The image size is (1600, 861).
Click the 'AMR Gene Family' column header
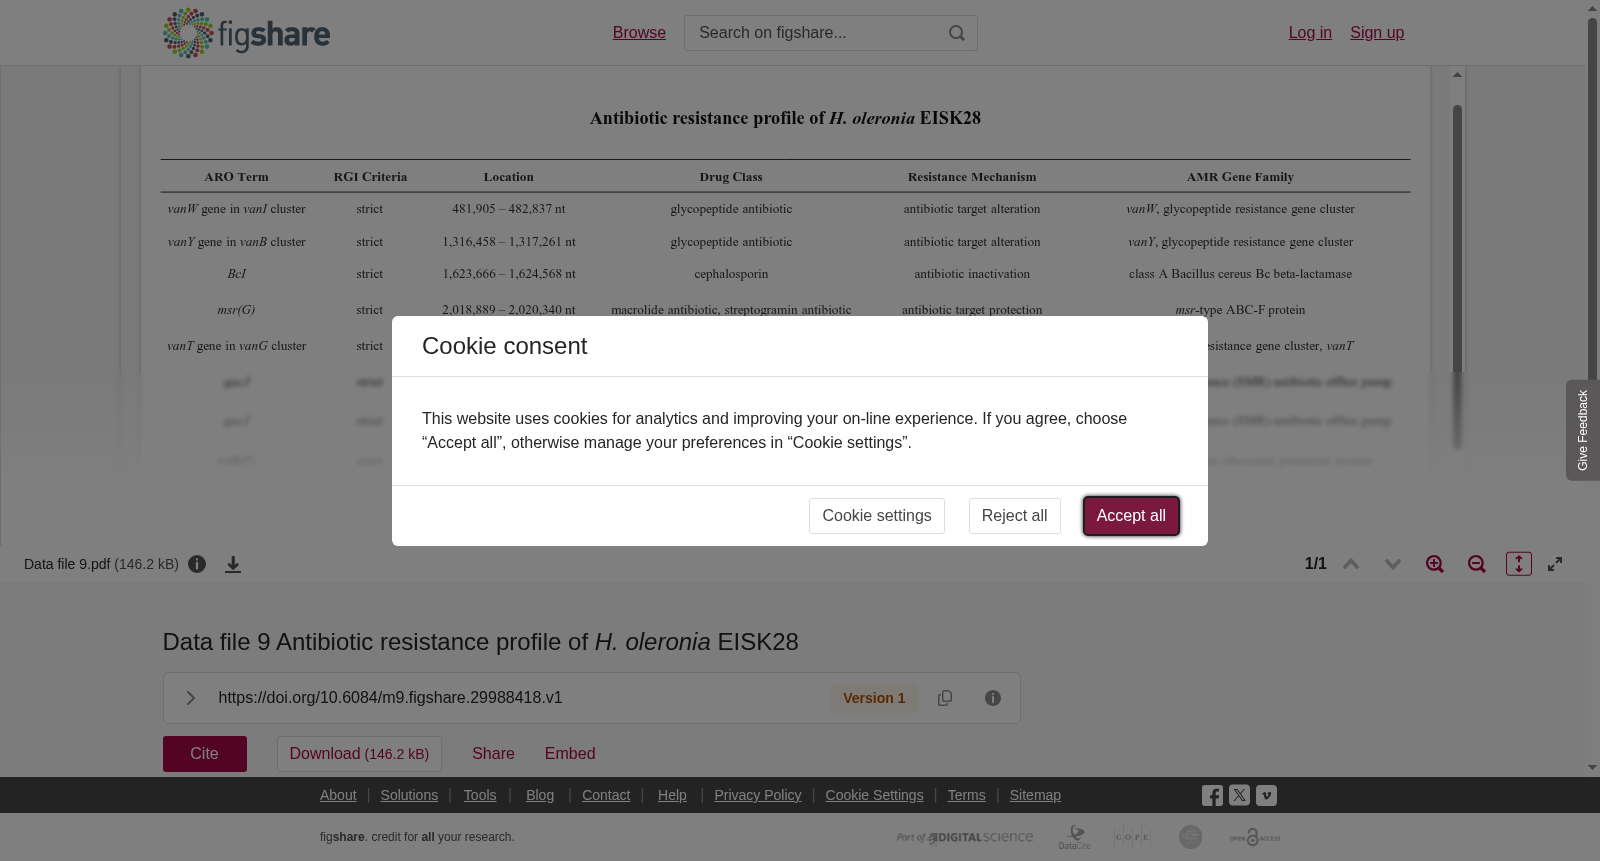tap(1240, 177)
